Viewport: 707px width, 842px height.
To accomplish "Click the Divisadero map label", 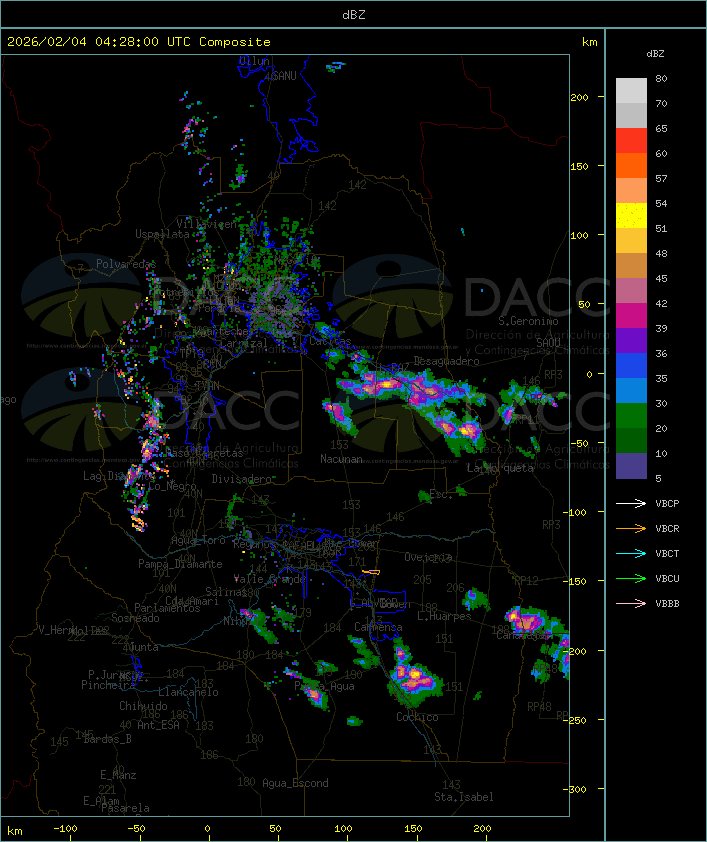I will (241, 478).
